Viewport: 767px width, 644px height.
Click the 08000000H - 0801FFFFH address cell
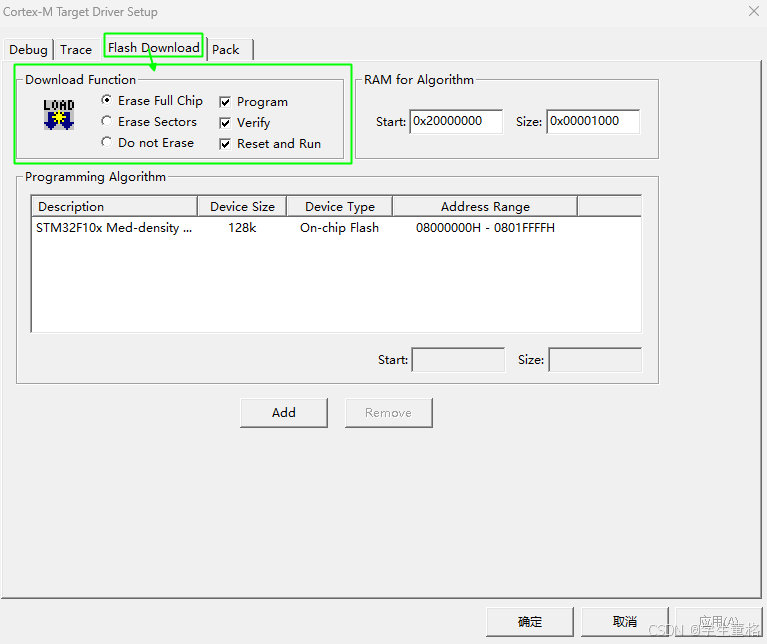[485, 228]
